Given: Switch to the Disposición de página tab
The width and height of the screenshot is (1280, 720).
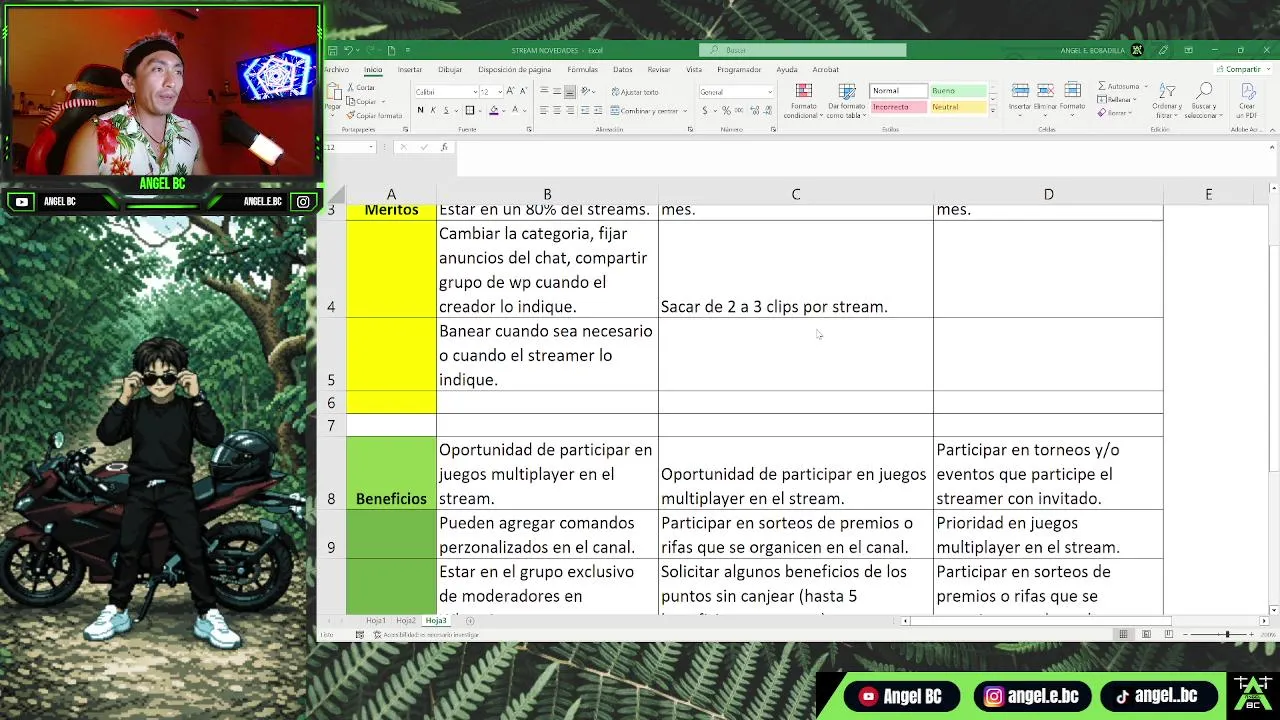Looking at the screenshot, I should (x=515, y=69).
